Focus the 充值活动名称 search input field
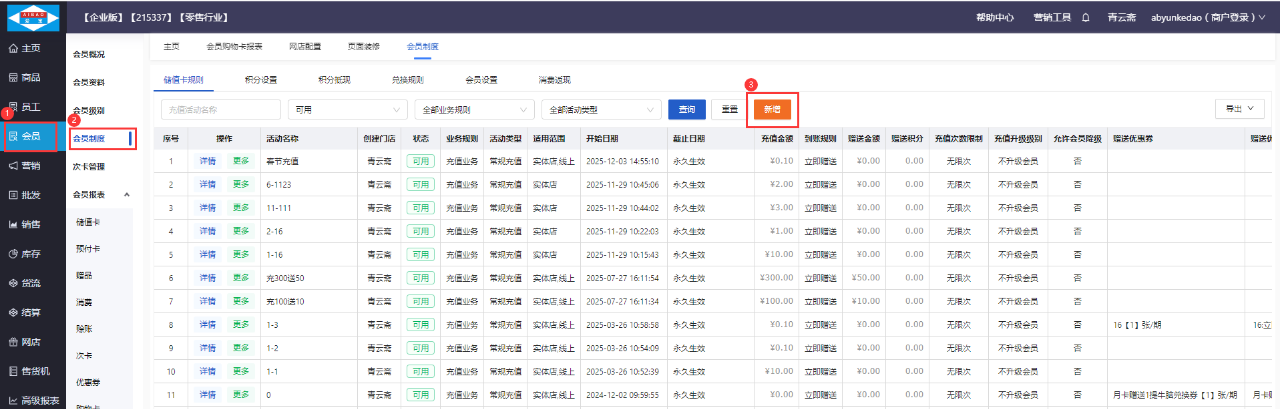 pos(219,109)
